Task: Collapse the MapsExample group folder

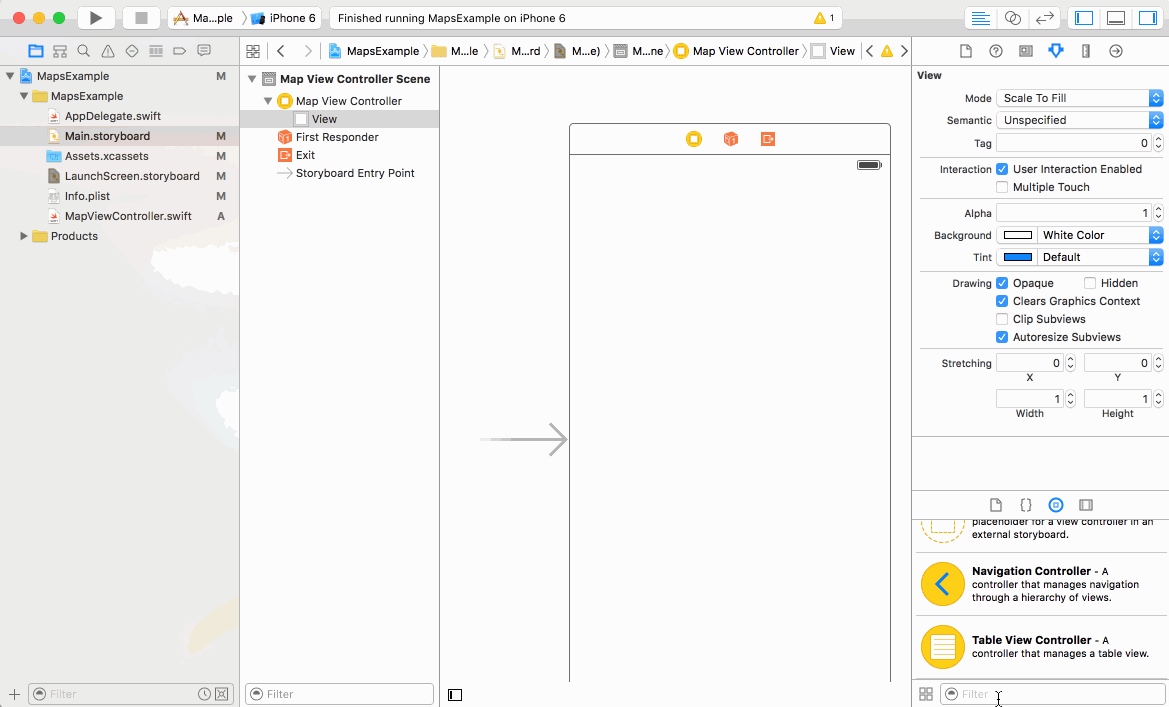Action: click(x=24, y=96)
